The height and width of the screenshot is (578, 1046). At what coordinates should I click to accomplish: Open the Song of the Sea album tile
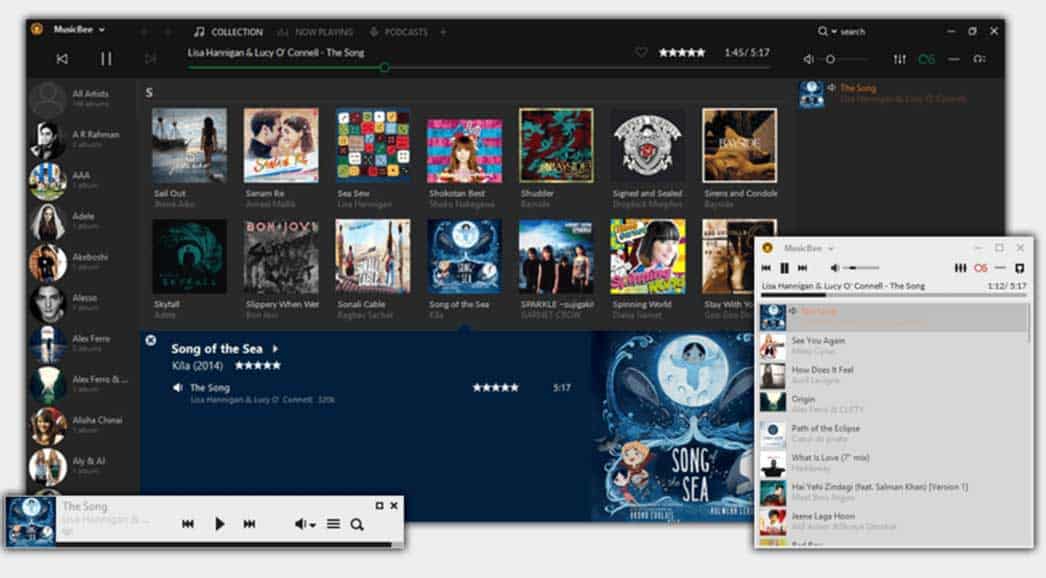click(464, 256)
